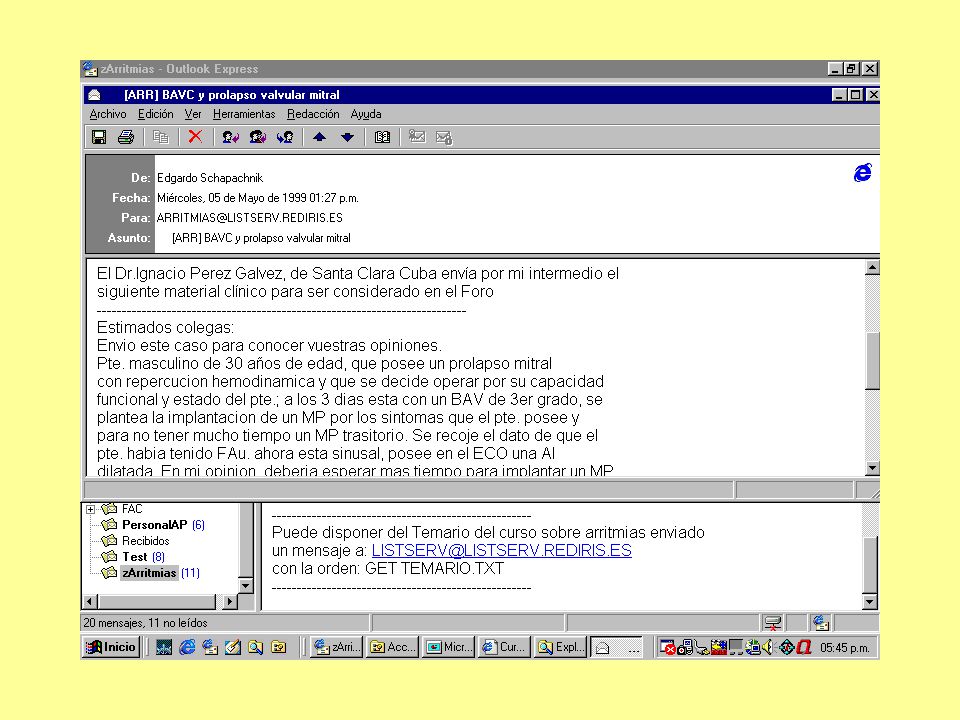Switch to Cur... taskbar button
This screenshot has width=960, height=720.
pos(504,647)
